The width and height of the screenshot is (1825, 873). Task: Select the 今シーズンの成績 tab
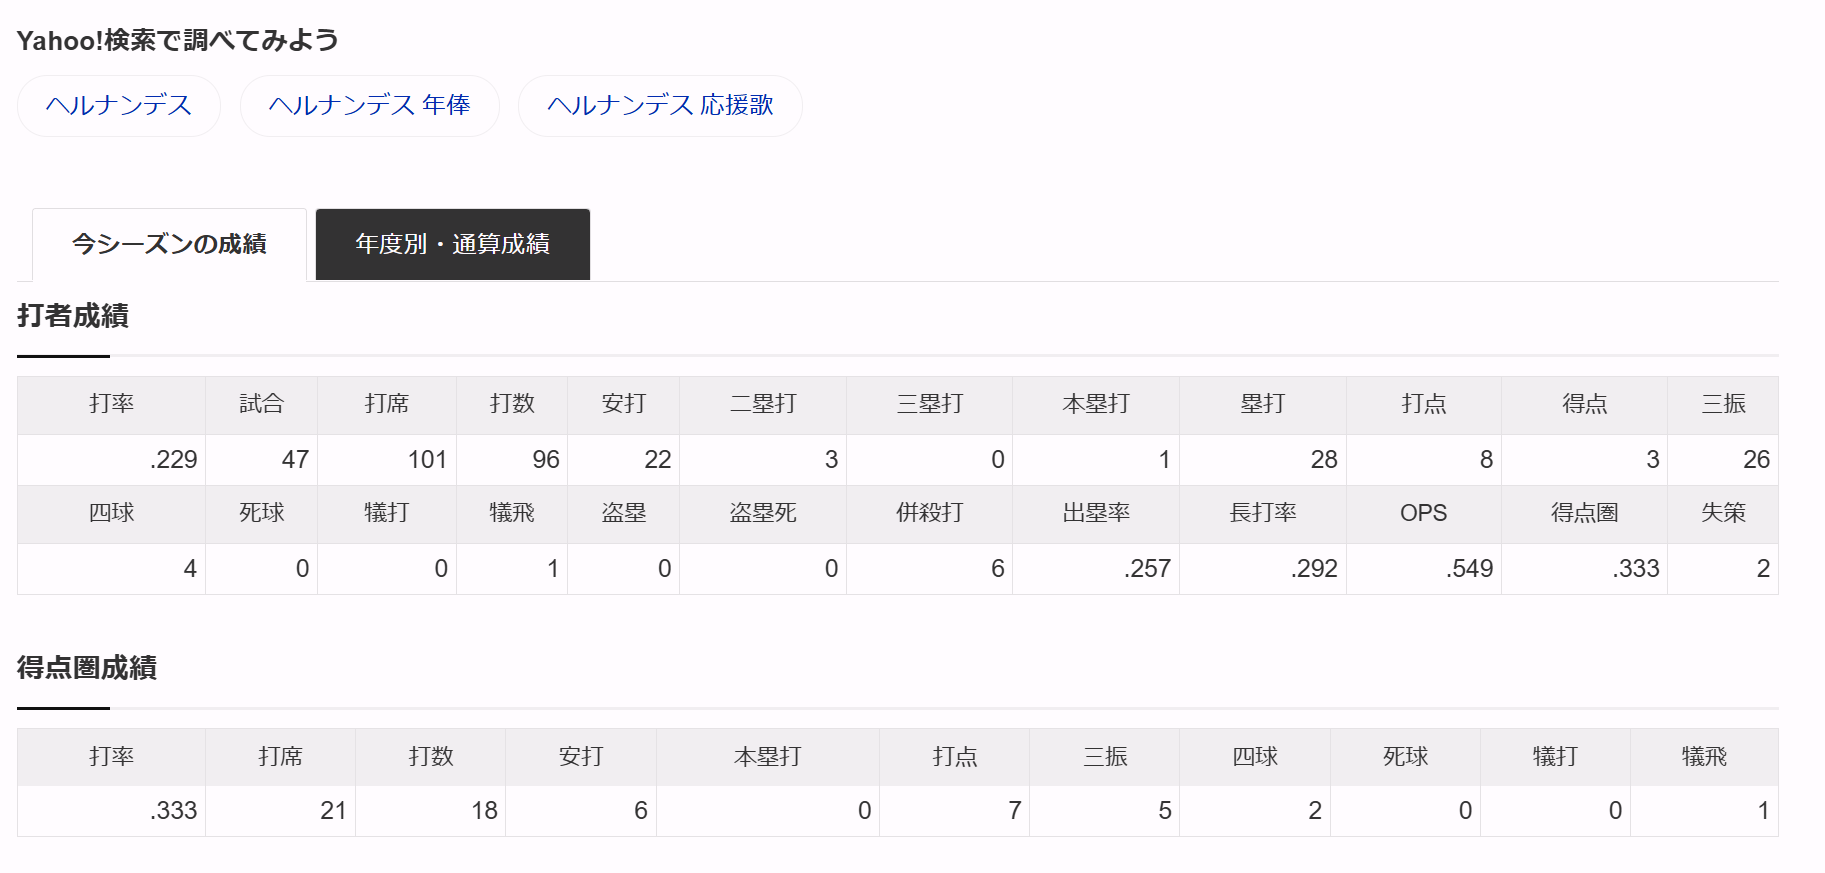[x=169, y=244]
